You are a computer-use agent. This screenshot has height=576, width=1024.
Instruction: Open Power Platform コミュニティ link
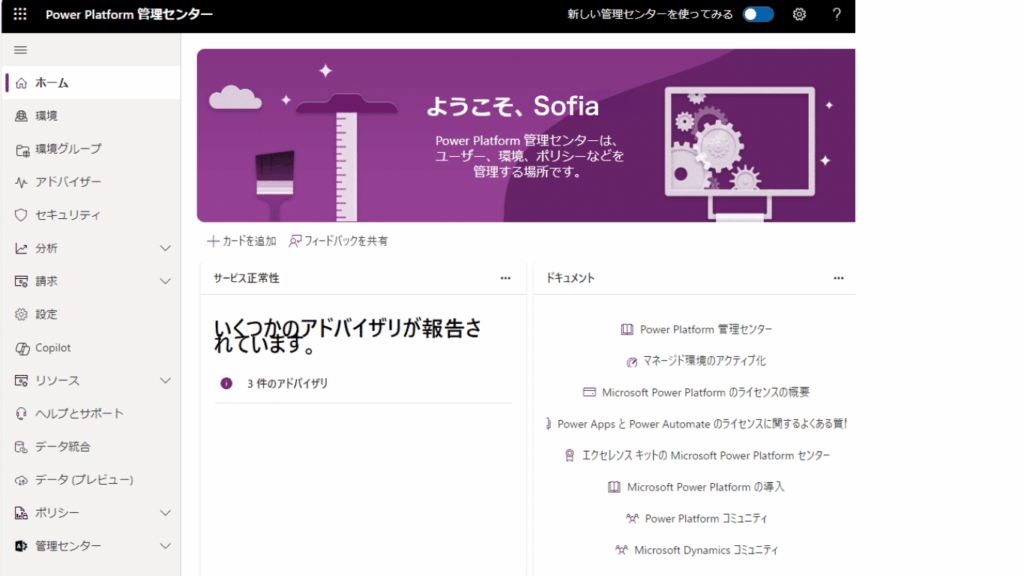[x=705, y=519]
